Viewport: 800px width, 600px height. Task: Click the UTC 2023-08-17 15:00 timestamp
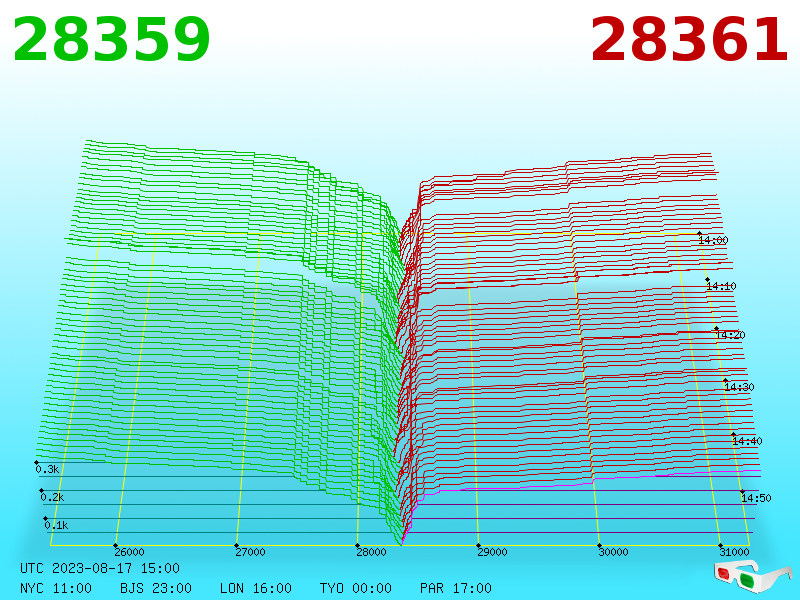(x=100, y=568)
